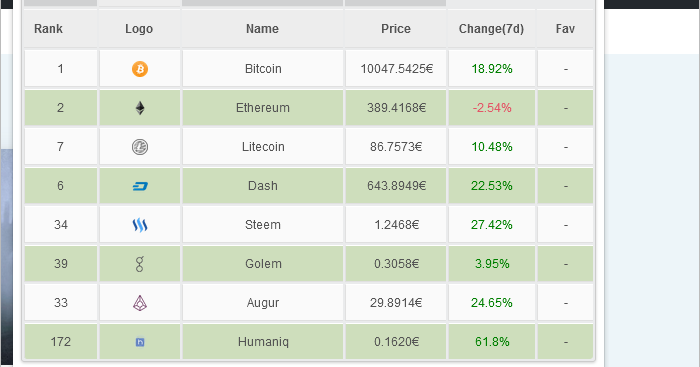The width and height of the screenshot is (700, 367).
Task: Sort by Change(7d) column header
Action: pyautogui.click(x=491, y=29)
